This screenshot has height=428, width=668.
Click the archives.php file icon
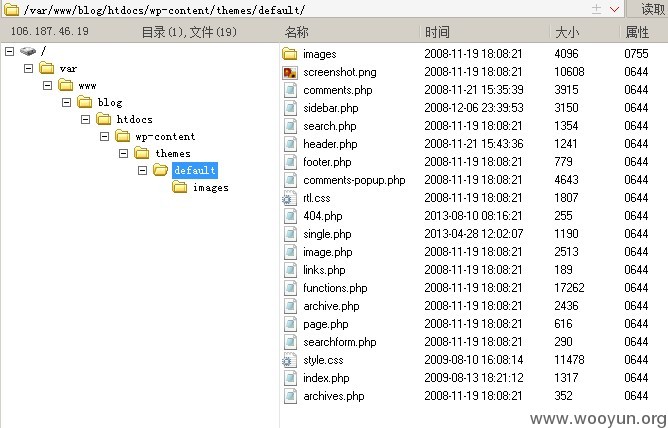290,396
